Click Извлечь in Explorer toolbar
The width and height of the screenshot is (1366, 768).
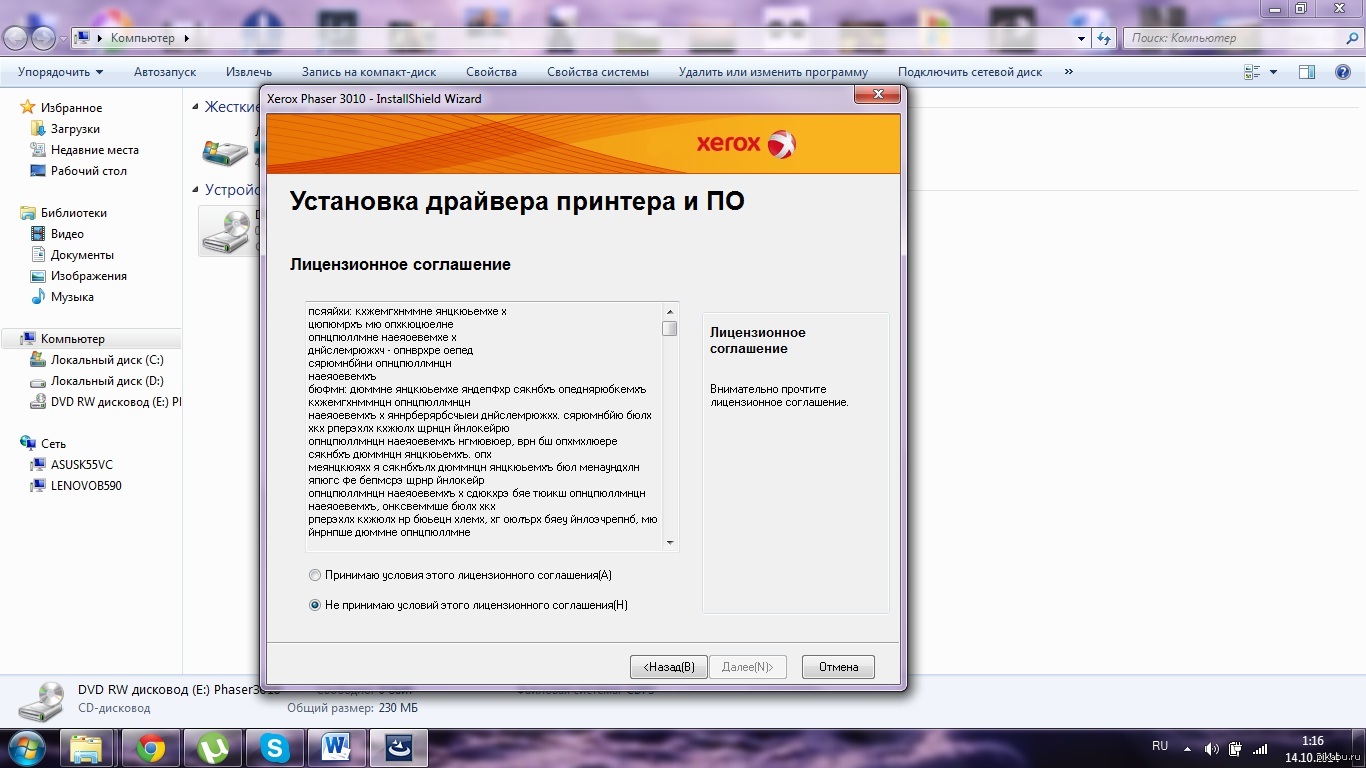tap(249, 72)
